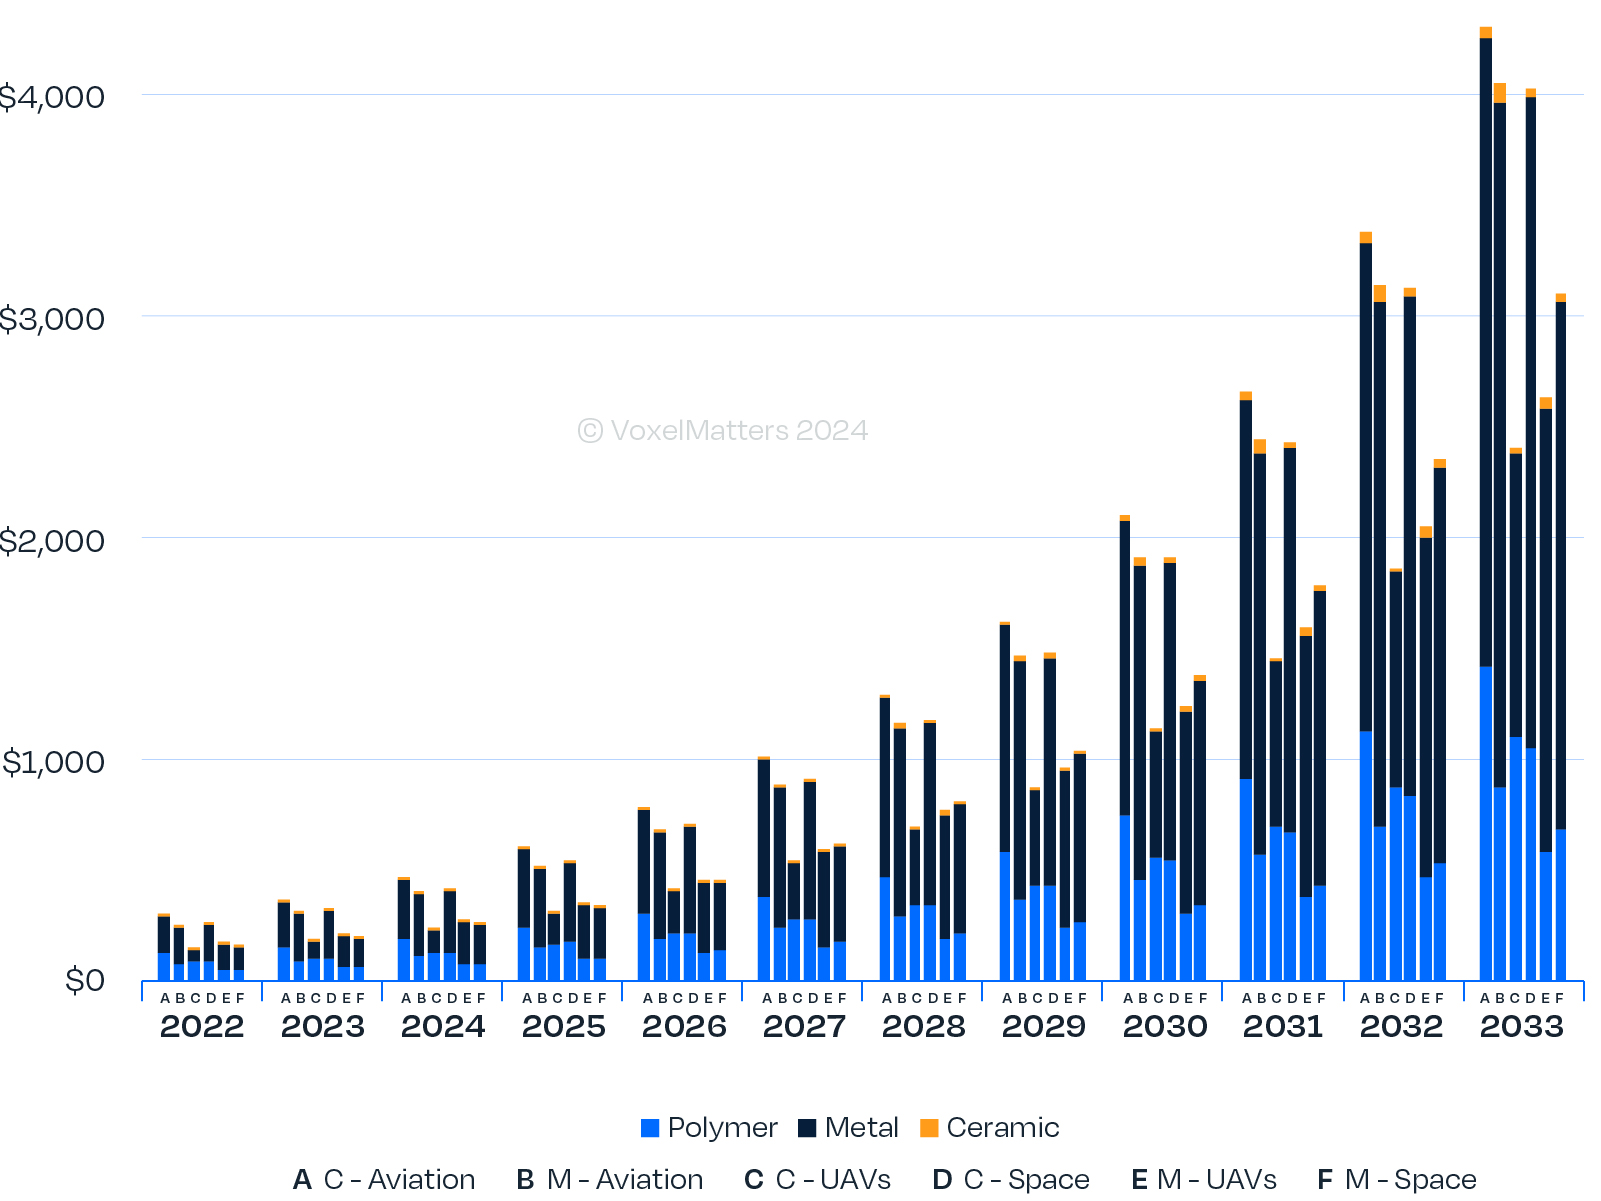
Task: Select the 'E M - UAVs' key entry
Action: (1203, 1180)
